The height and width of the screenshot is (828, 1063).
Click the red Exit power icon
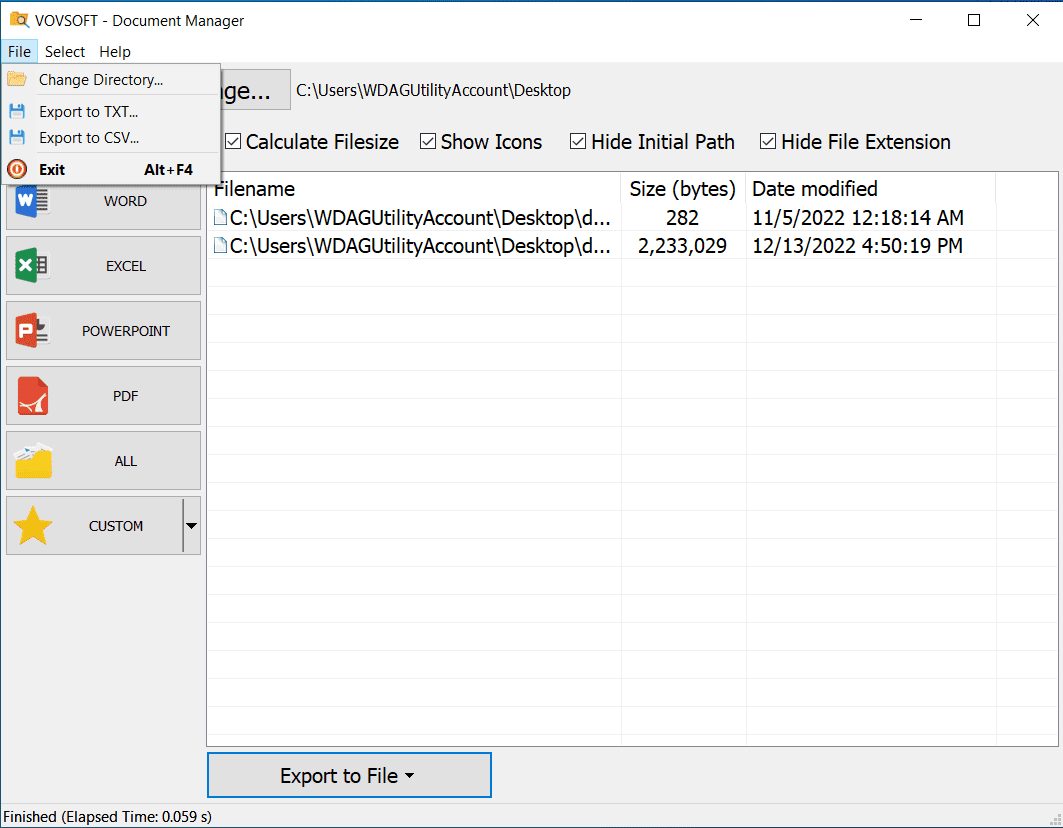[x=17, y=169]
